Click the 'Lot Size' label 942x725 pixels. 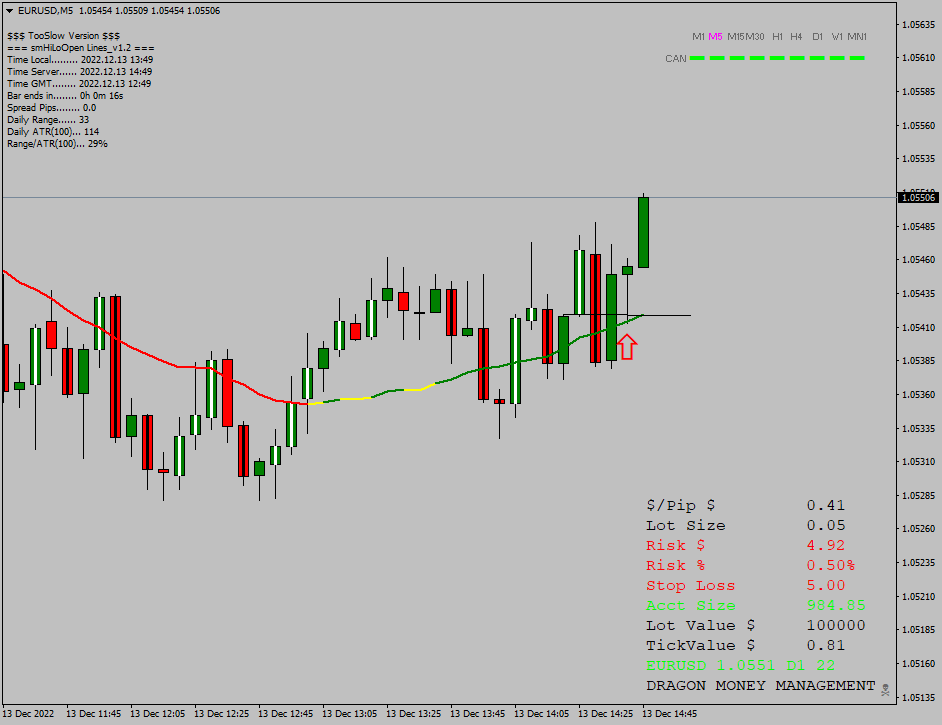685,526
